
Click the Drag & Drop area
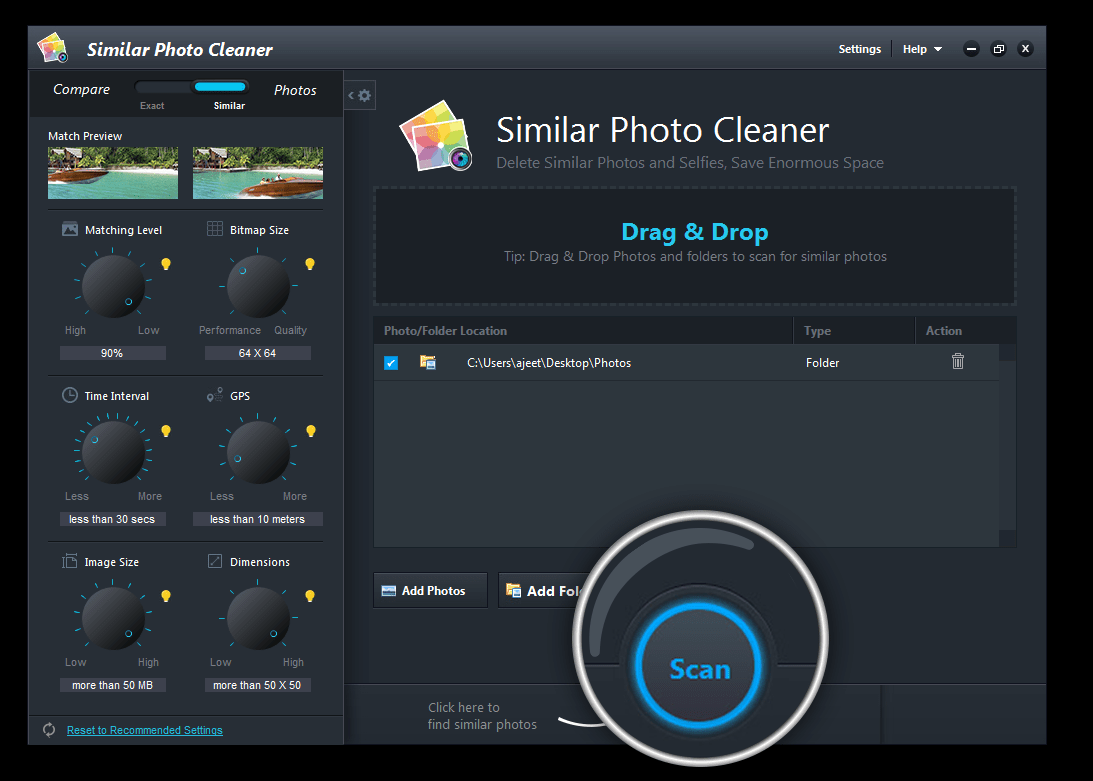click(695, 245)
